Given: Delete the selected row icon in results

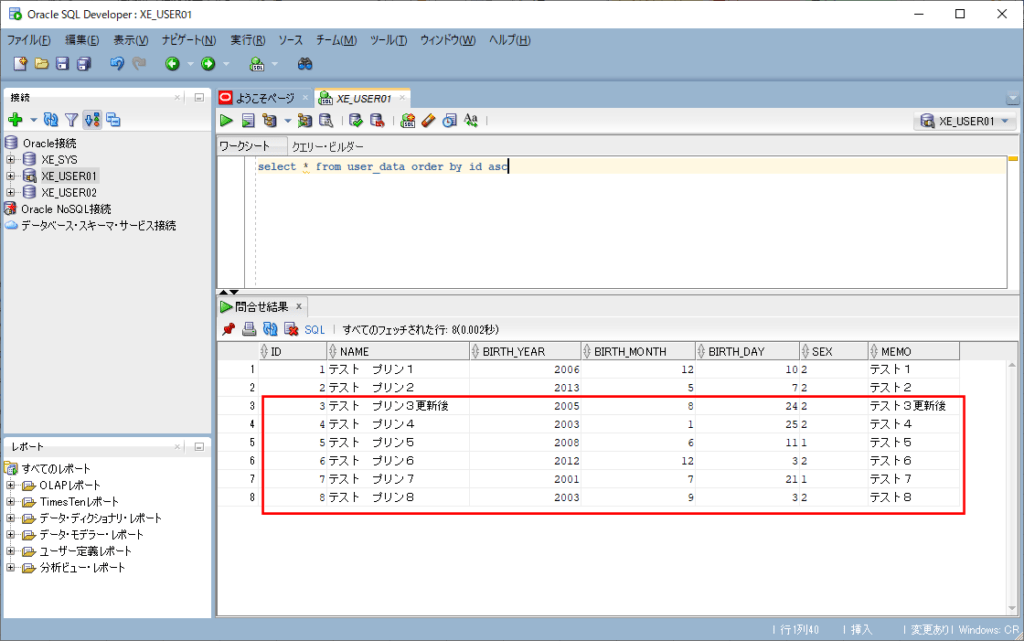Looking at the screenshot, I should [291, 330].
